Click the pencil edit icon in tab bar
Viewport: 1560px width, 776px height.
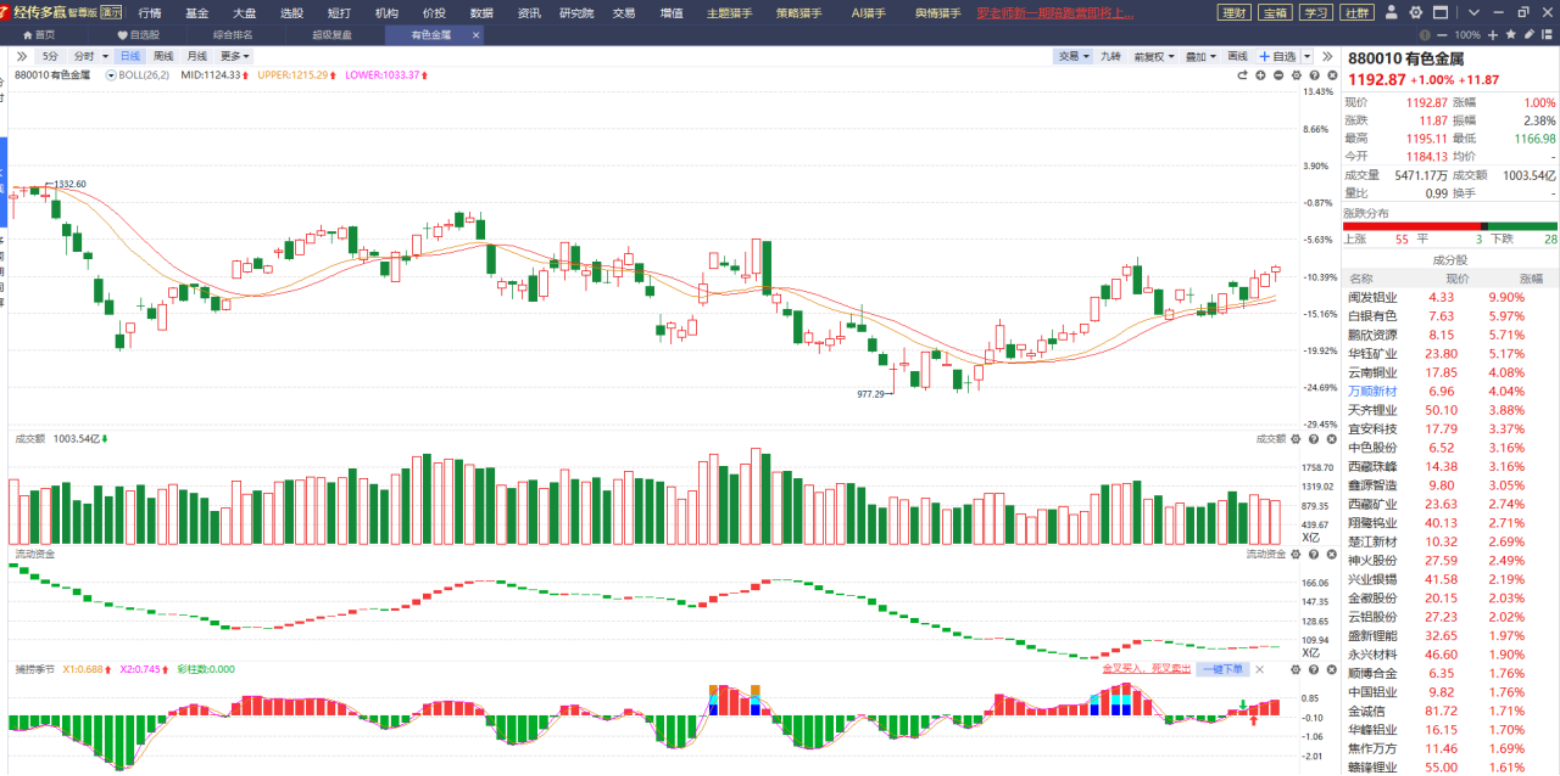point(1529,34)
